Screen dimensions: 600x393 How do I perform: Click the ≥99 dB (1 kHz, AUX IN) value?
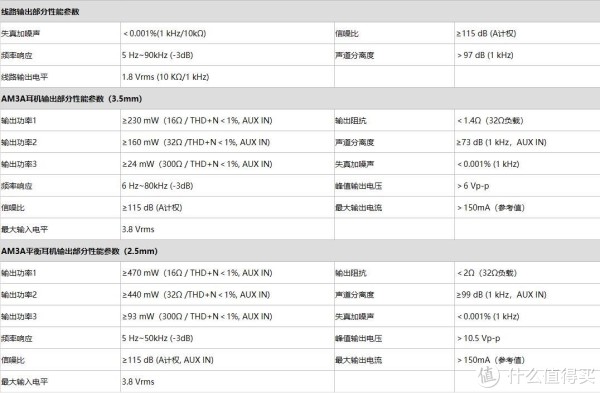click(501, 295)
